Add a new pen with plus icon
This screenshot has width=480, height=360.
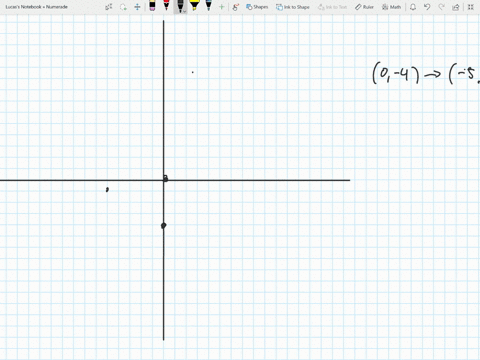click(x=221, y=7)
